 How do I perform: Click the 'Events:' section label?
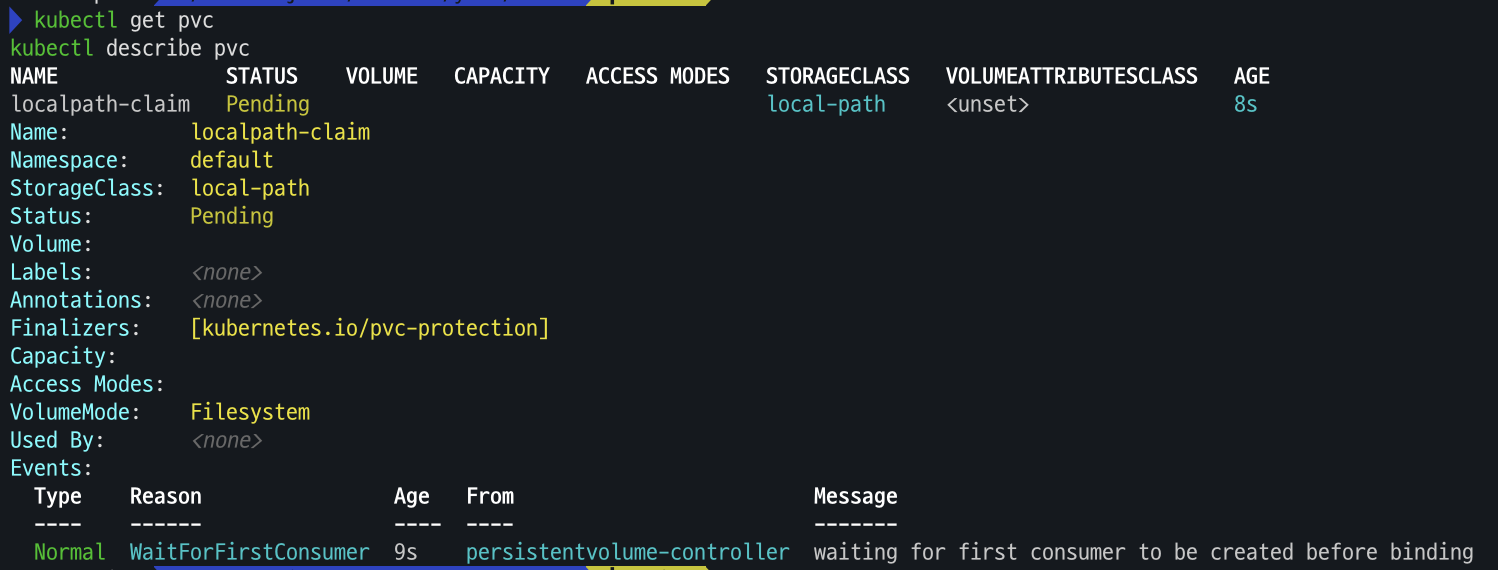(x=51, y=468)
